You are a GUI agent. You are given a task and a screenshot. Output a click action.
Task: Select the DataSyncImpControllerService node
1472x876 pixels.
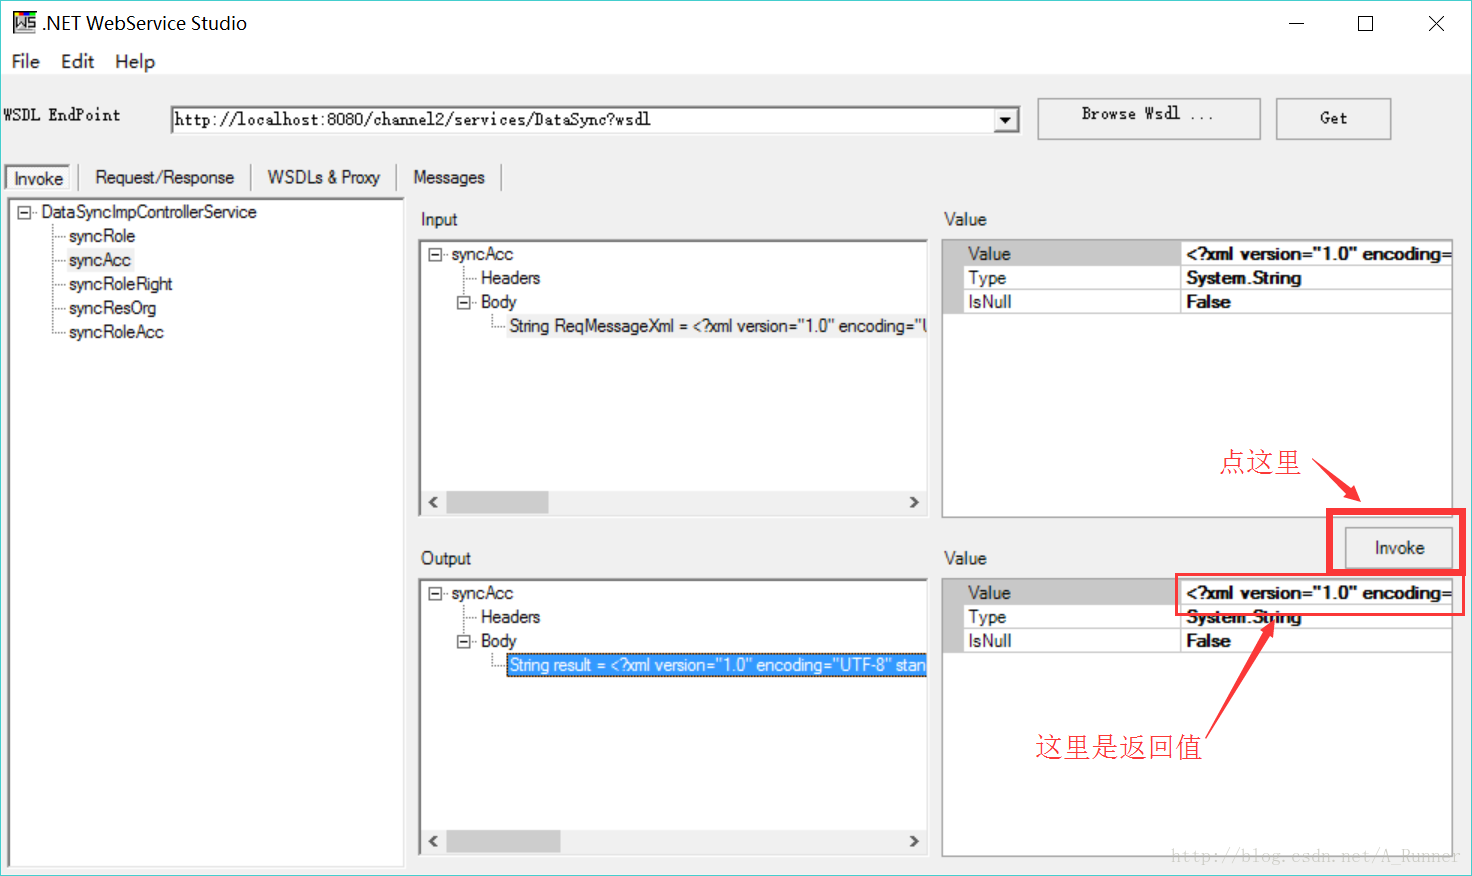coord(149,212)
